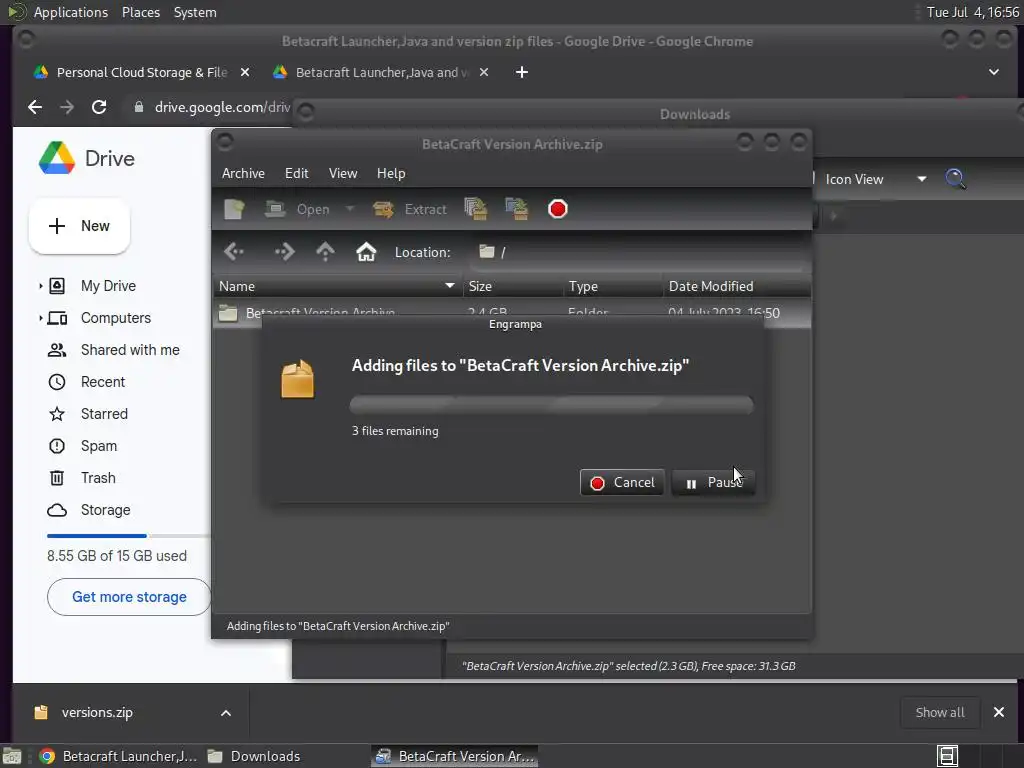Screen dimensions: 1024x768
Task: Cancel adding files to the archive
Action: (622, 483)
